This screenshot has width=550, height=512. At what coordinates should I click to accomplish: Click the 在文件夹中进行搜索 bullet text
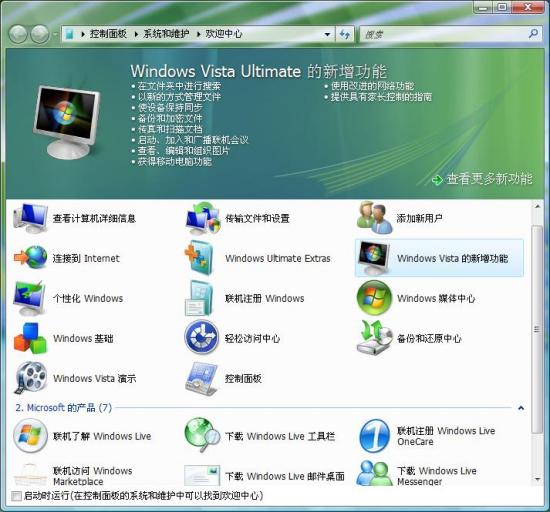(x=179, y=86)
